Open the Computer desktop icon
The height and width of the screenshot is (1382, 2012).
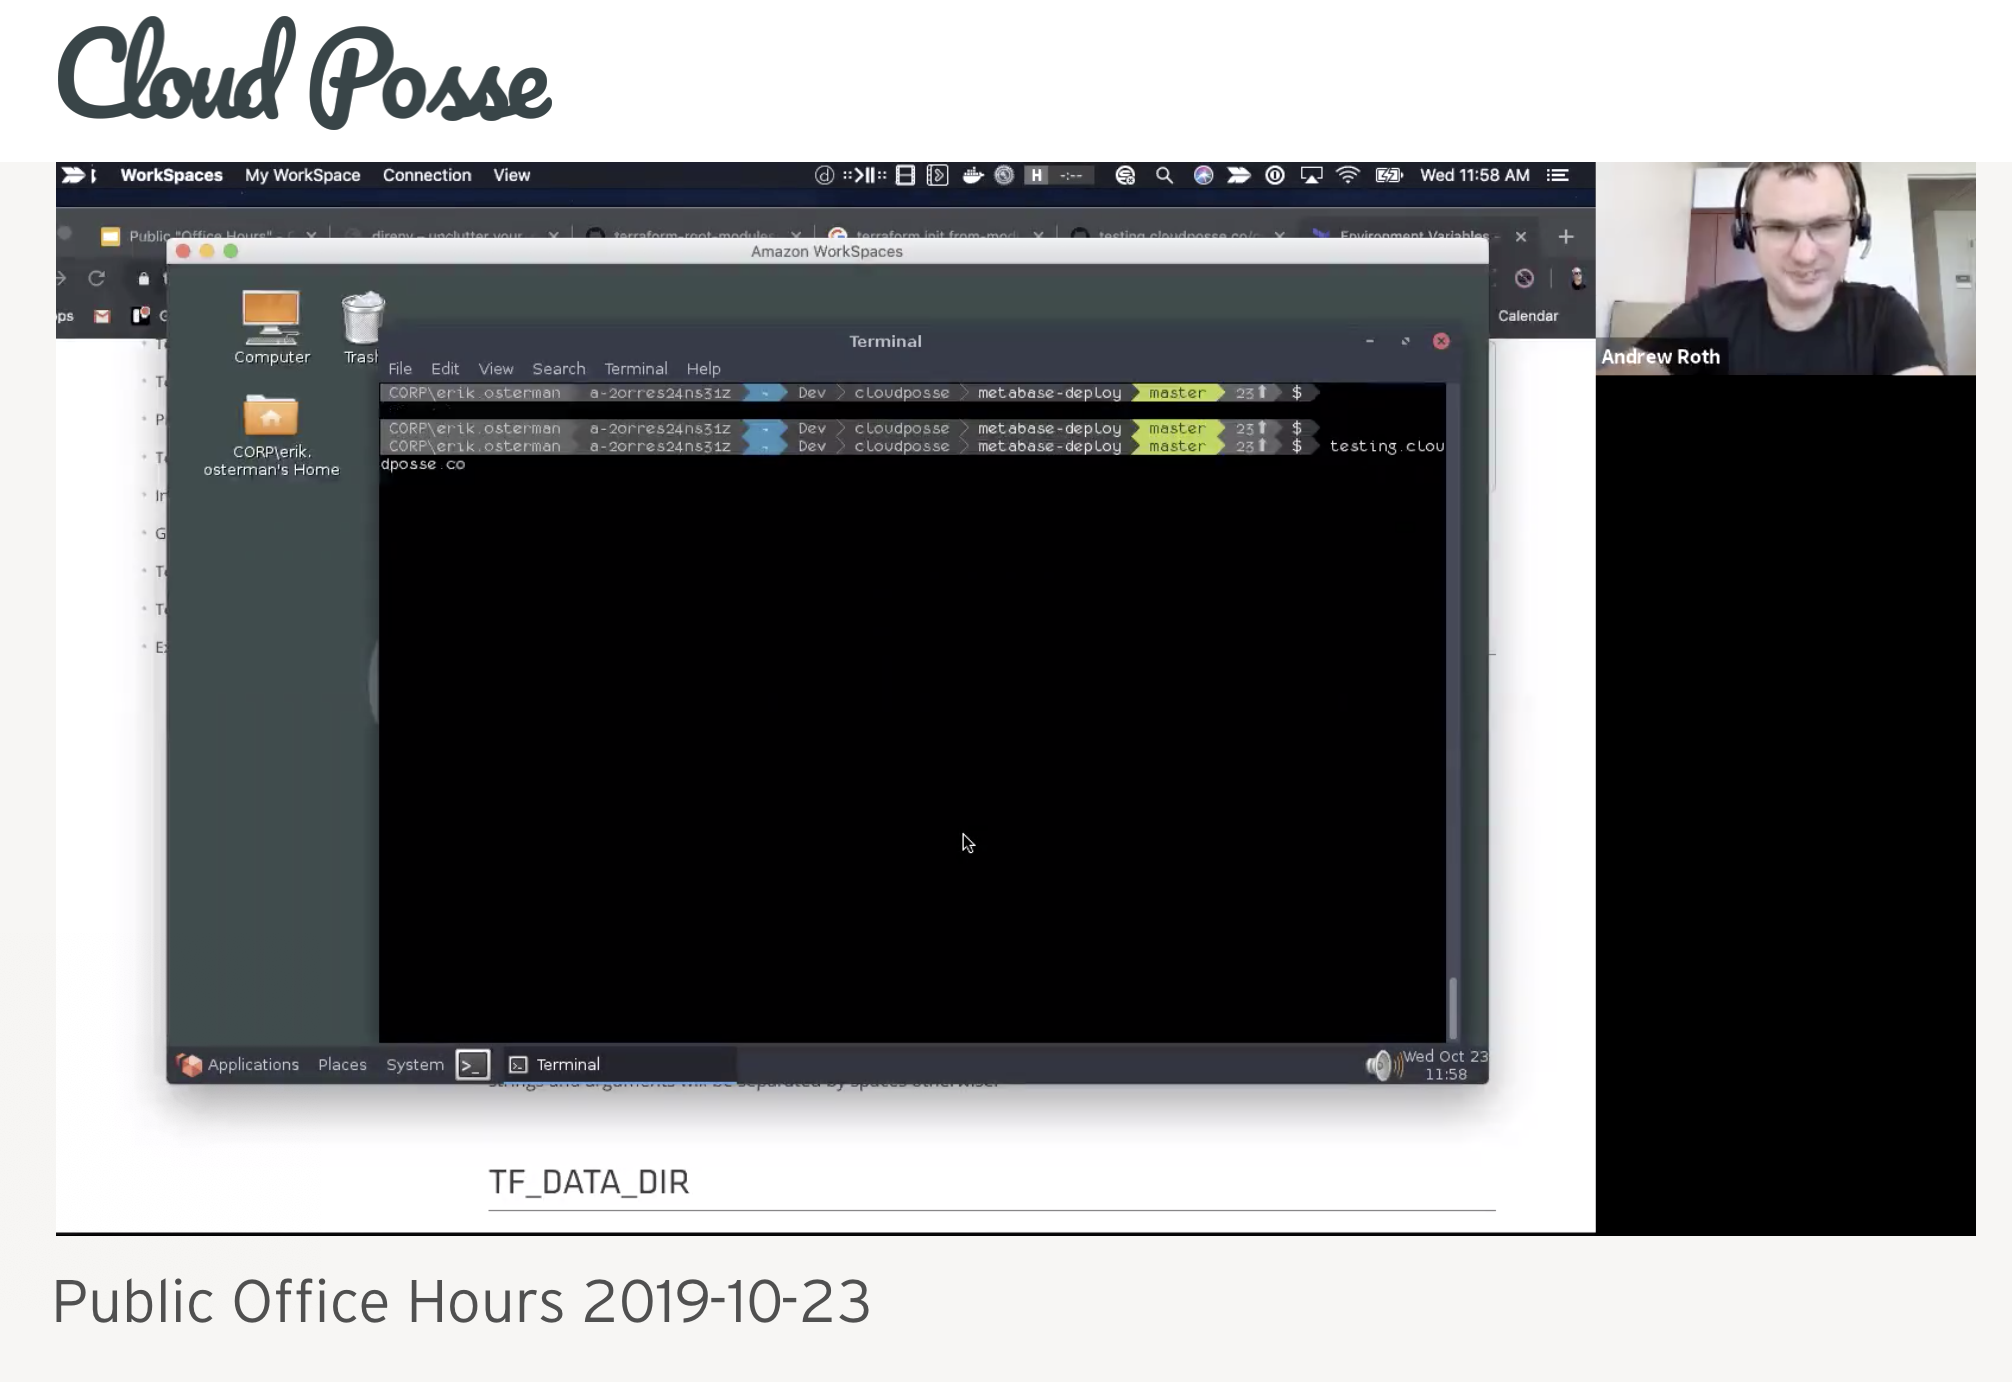(x=271, y=327)
